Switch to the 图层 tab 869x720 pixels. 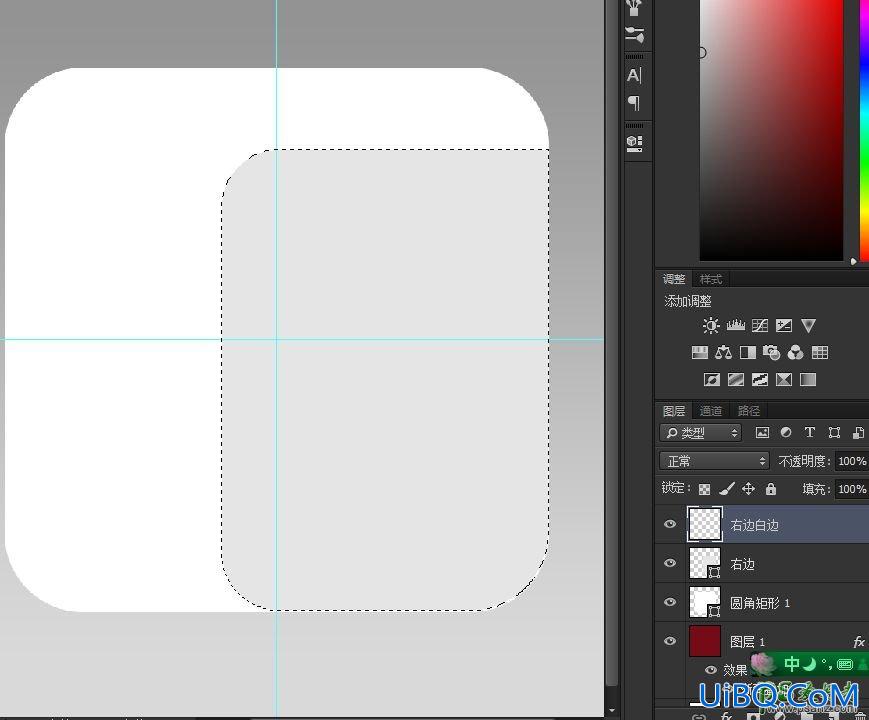[x=674, y=411]
